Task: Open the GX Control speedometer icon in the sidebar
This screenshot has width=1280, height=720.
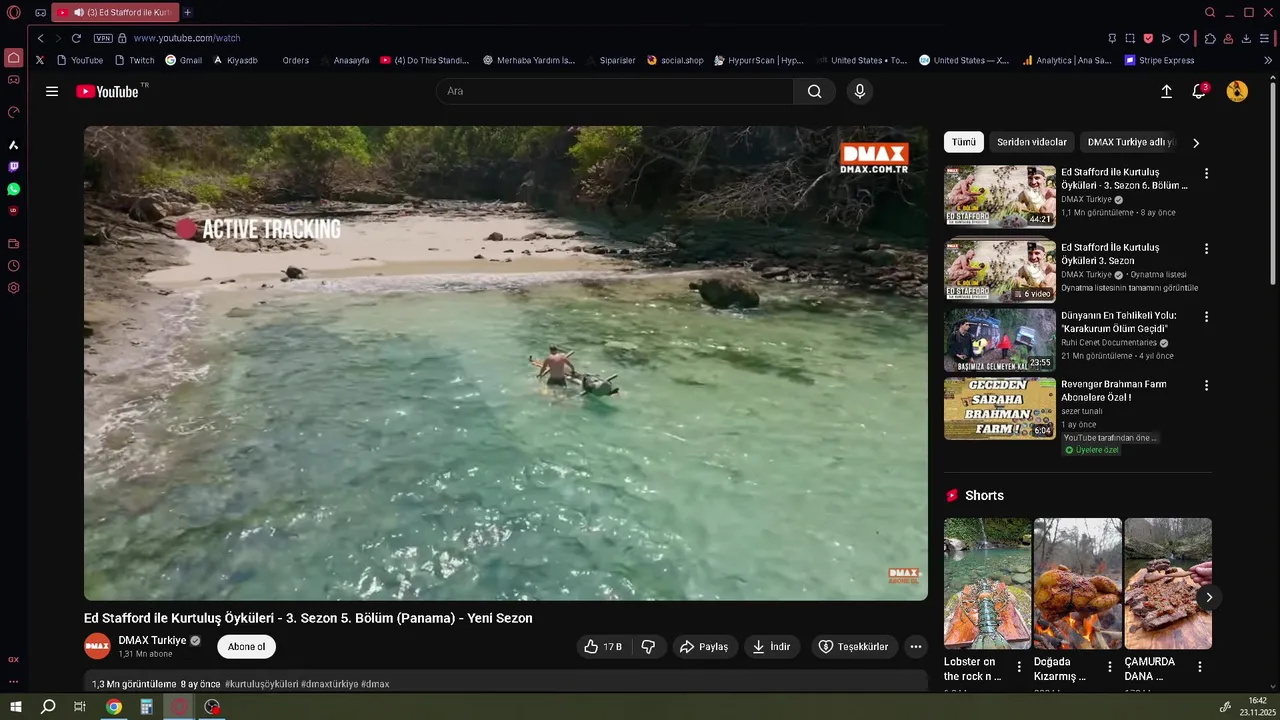Action: pos(14,112)
